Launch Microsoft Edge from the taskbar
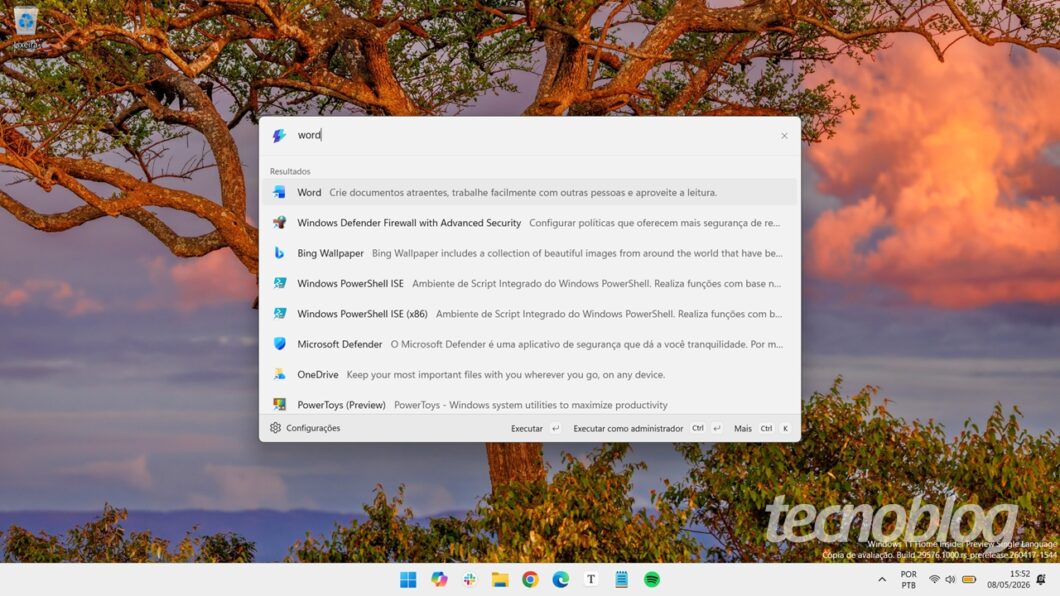Screen dimensions: 1060x596 point(560,580)
